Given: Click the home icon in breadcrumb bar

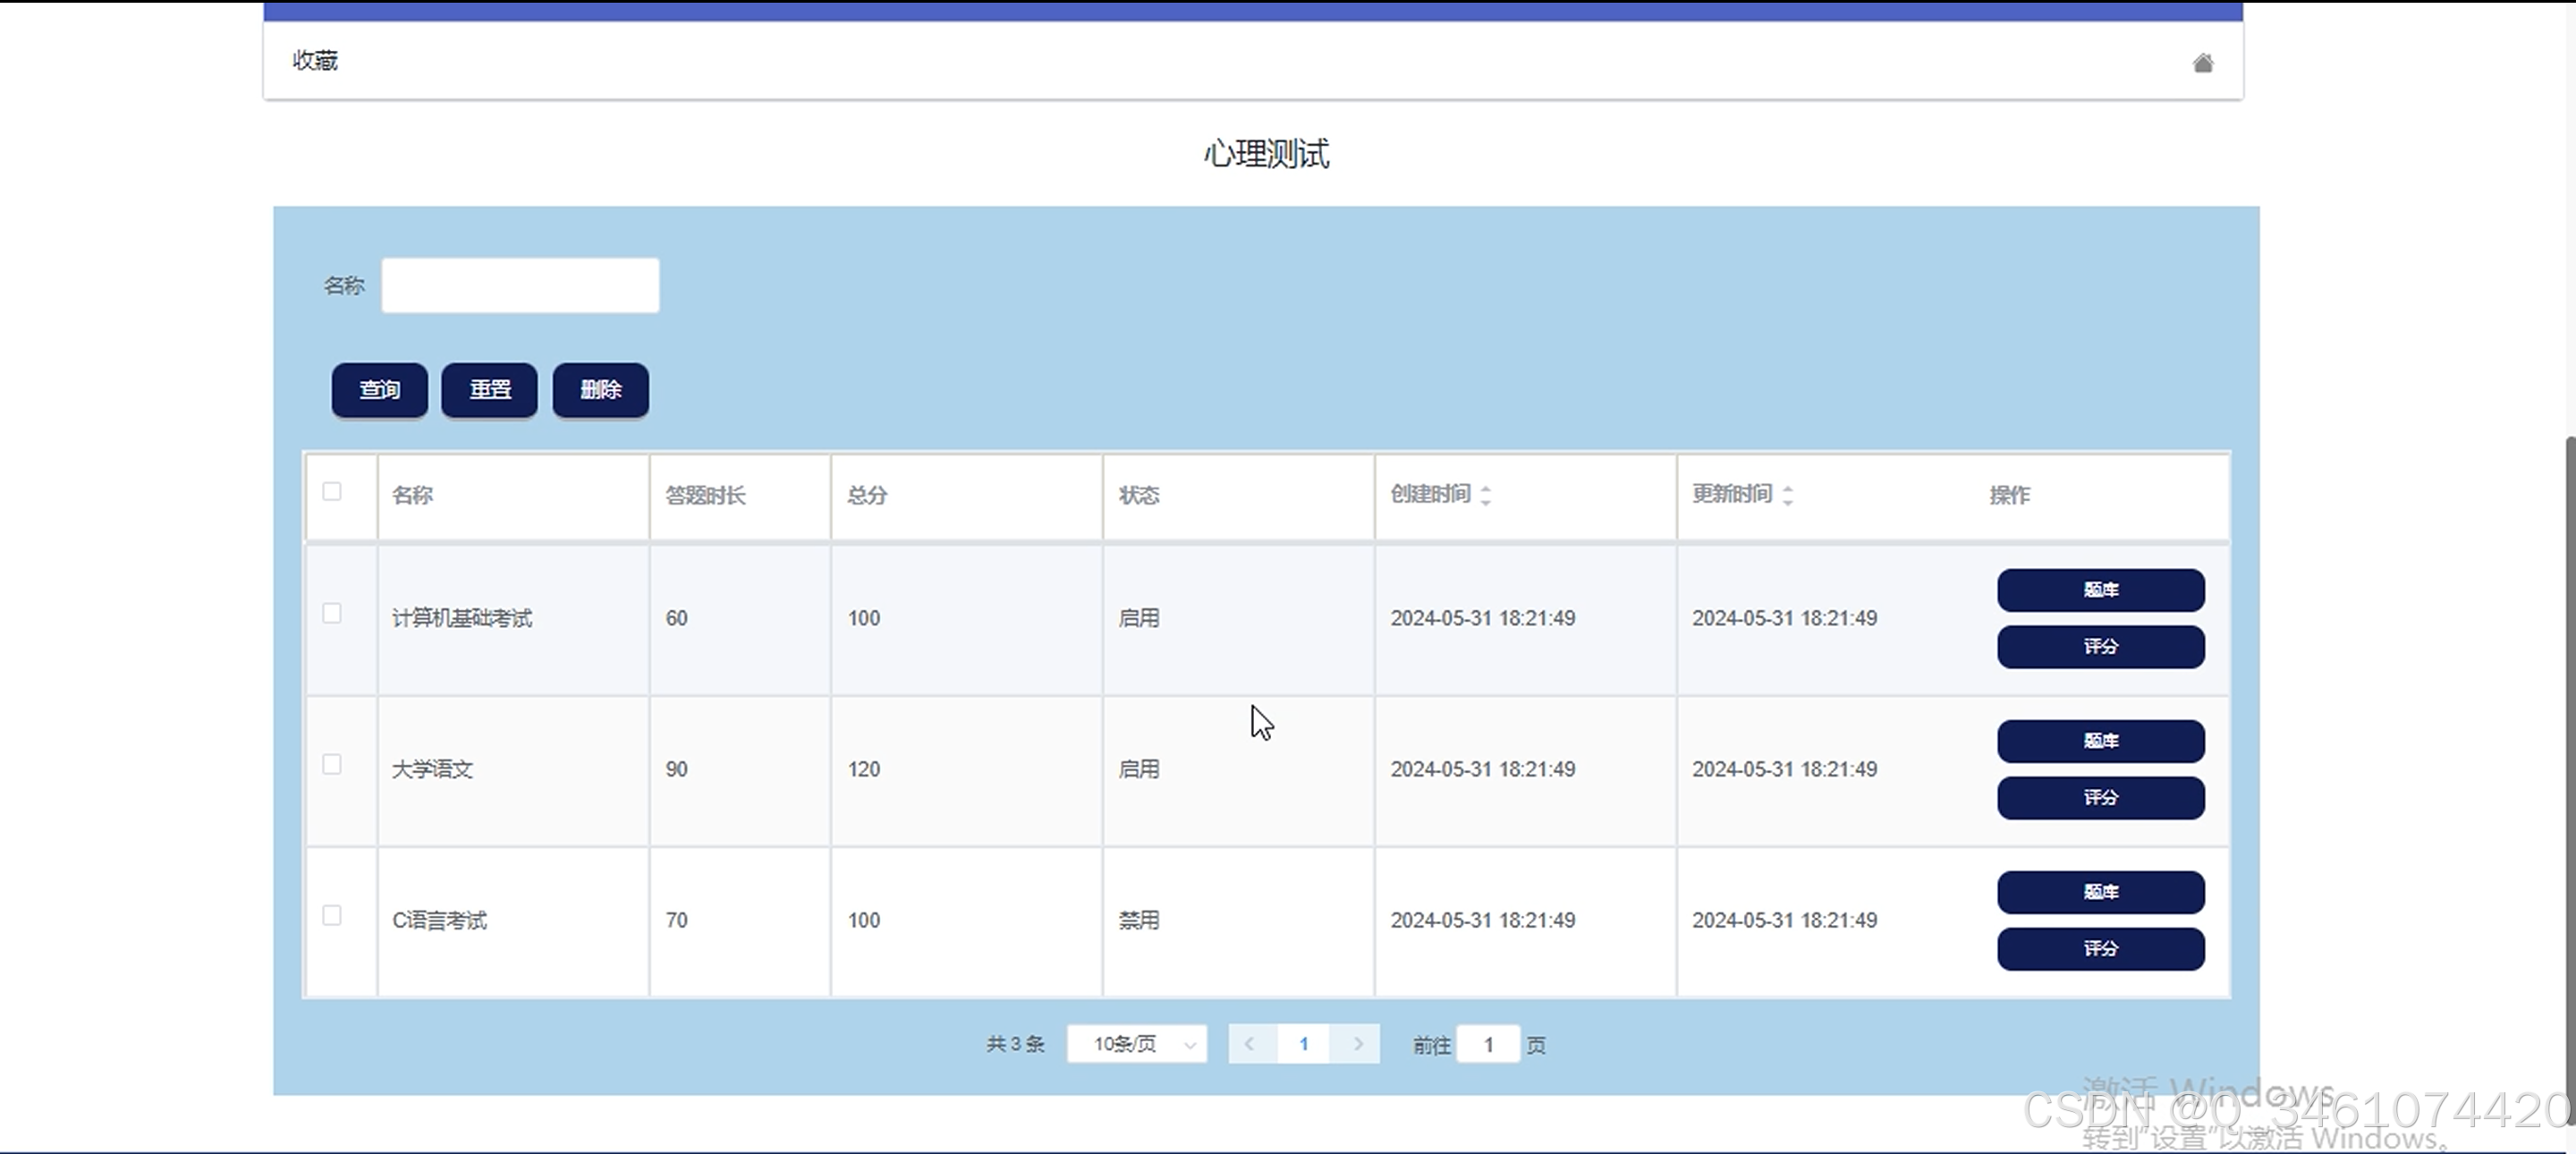Looking at the screenshot, I should click(2202, 63).
